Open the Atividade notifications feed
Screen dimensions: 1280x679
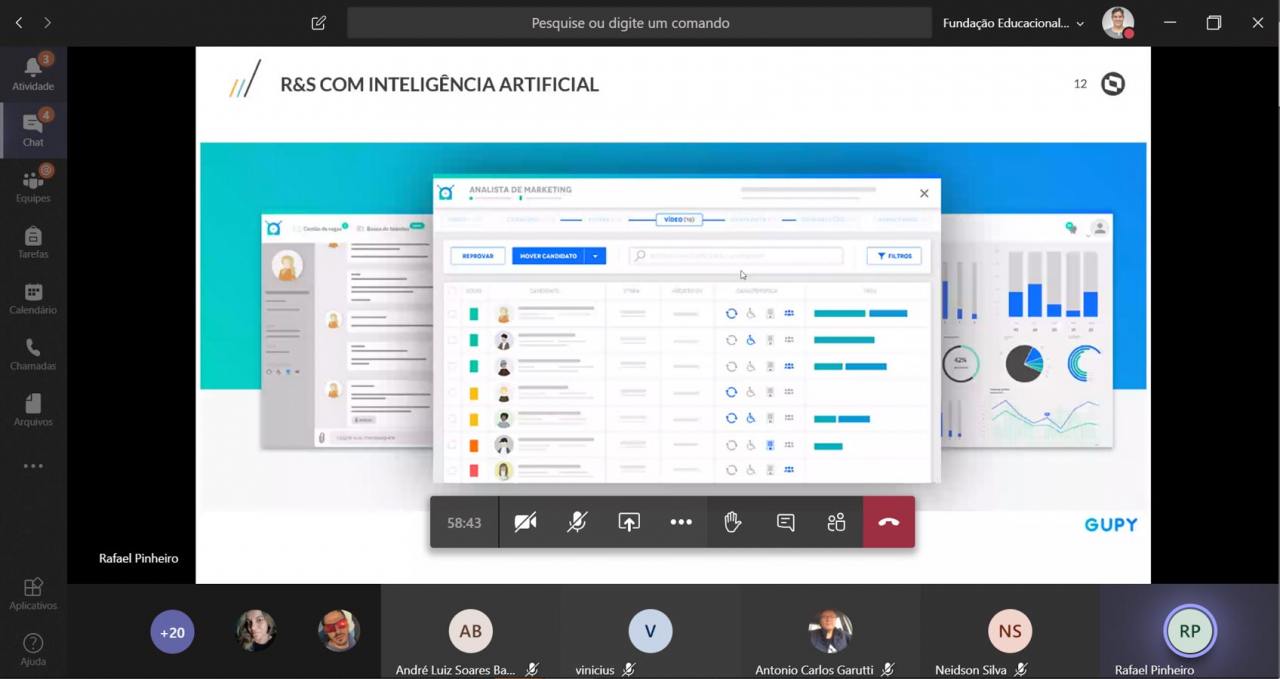point(33,73)
